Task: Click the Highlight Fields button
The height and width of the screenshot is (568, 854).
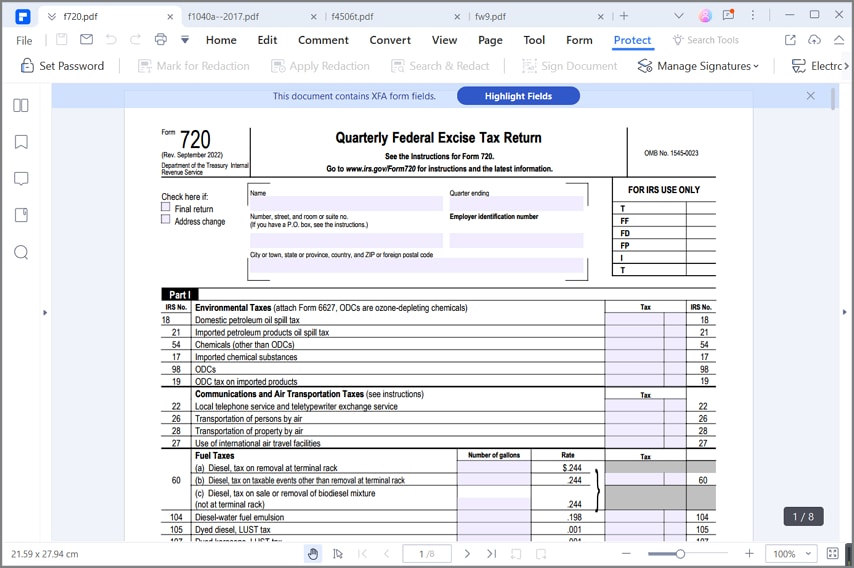Action: [x=518, y=96]
